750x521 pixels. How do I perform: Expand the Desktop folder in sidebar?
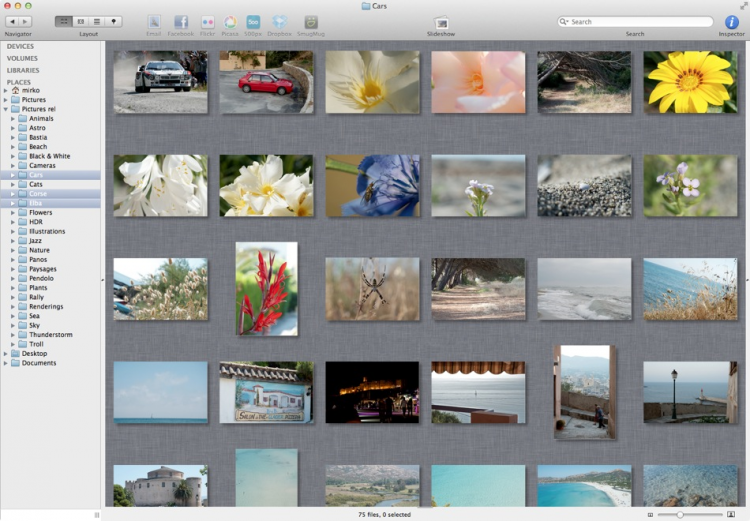tap(6, 353)
